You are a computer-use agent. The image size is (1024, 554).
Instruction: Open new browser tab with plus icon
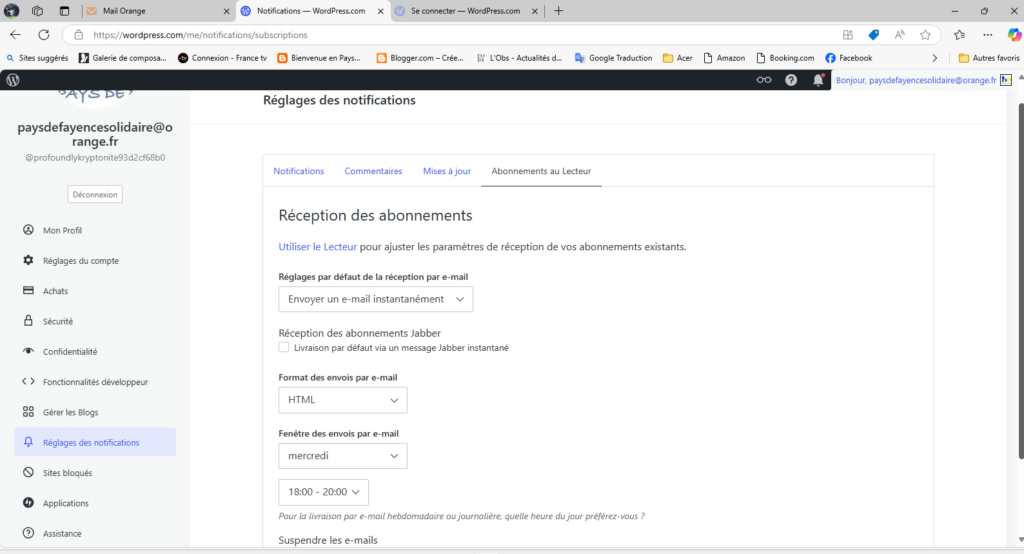tap(558, 11)
